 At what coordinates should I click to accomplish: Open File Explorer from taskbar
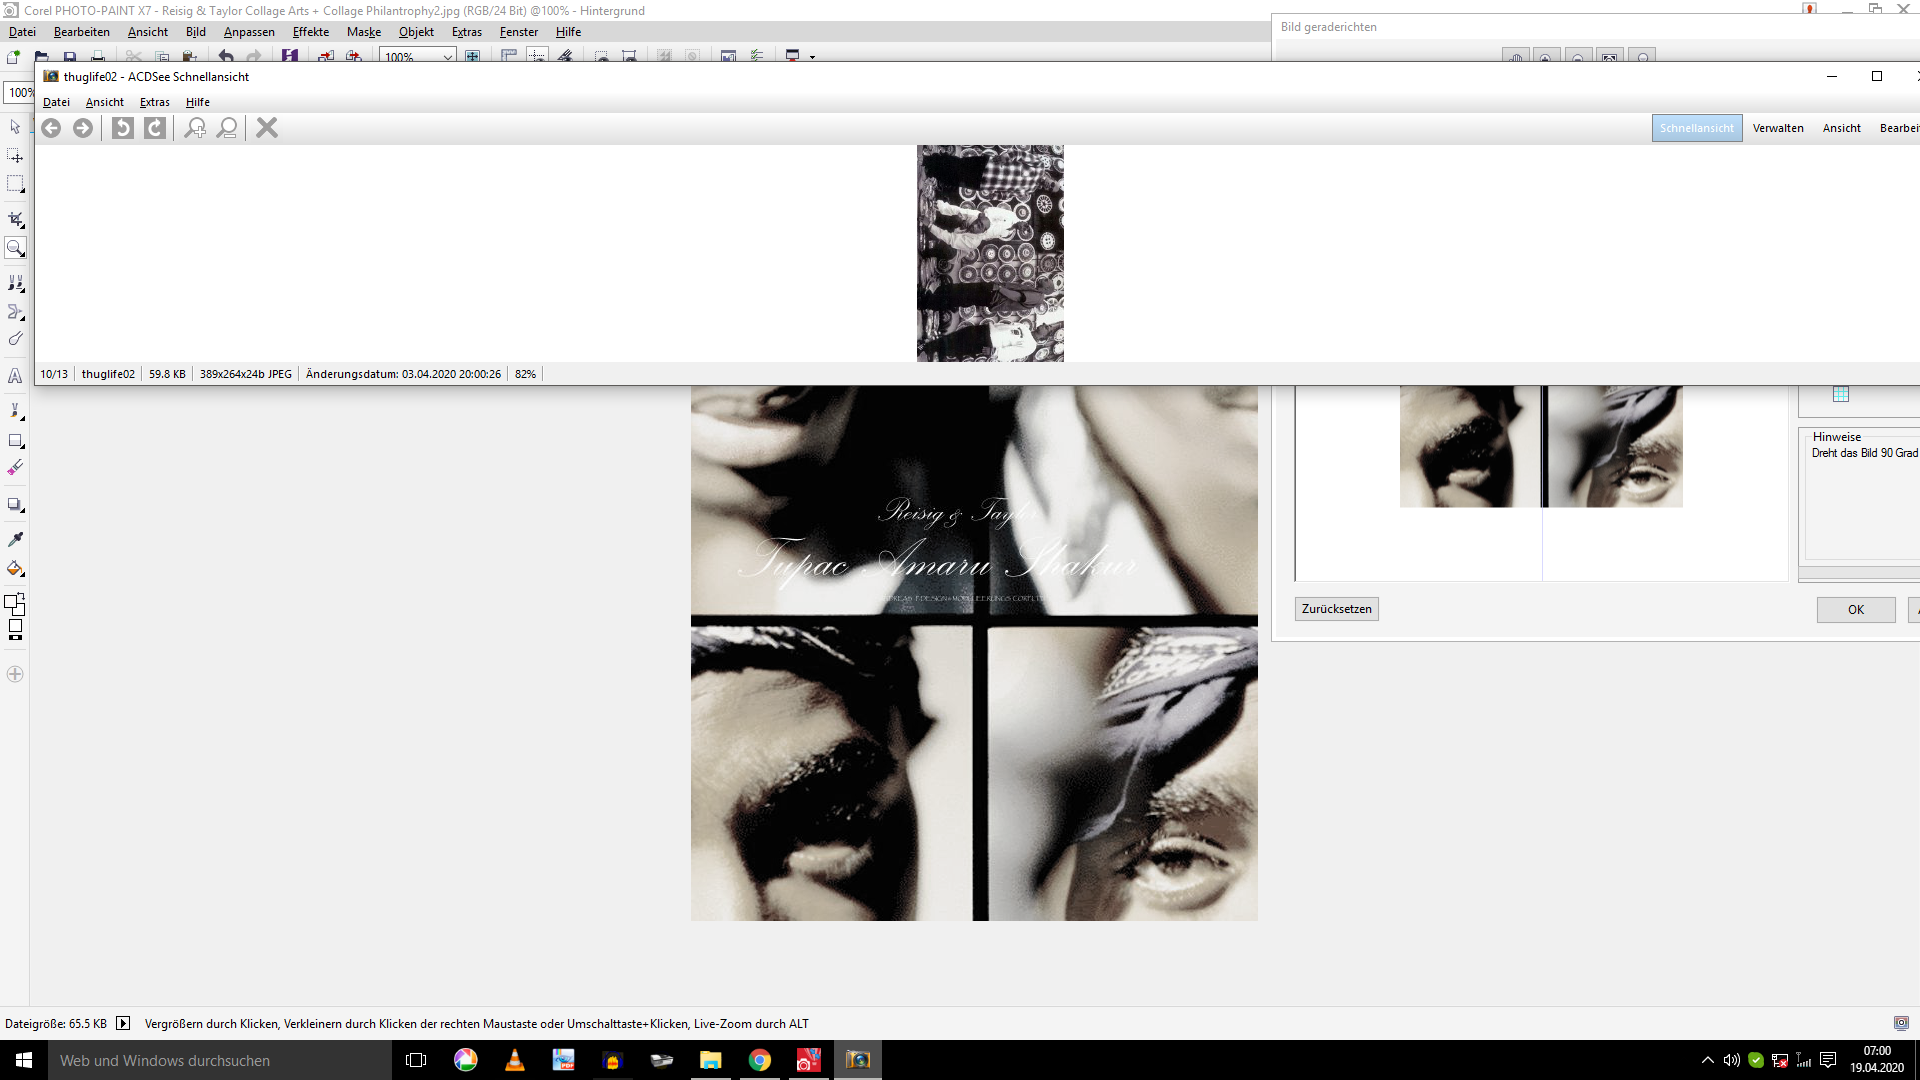[711, 1060]
